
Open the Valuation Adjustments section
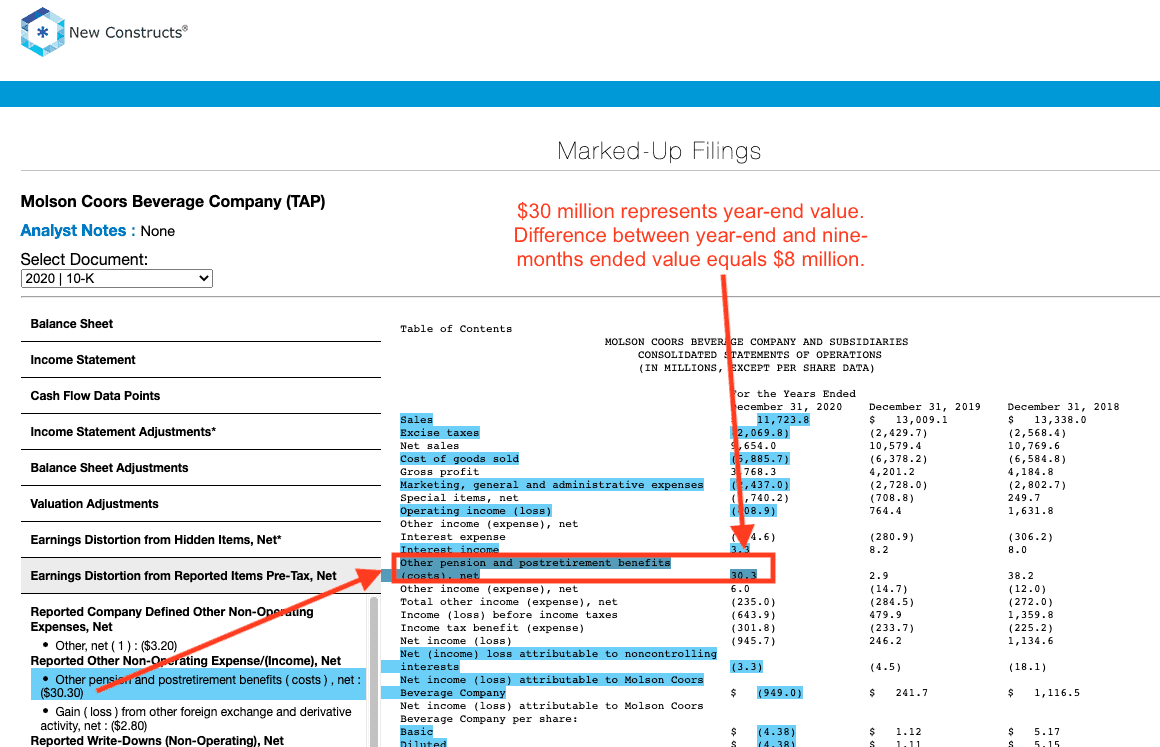[x=200, y=504]
